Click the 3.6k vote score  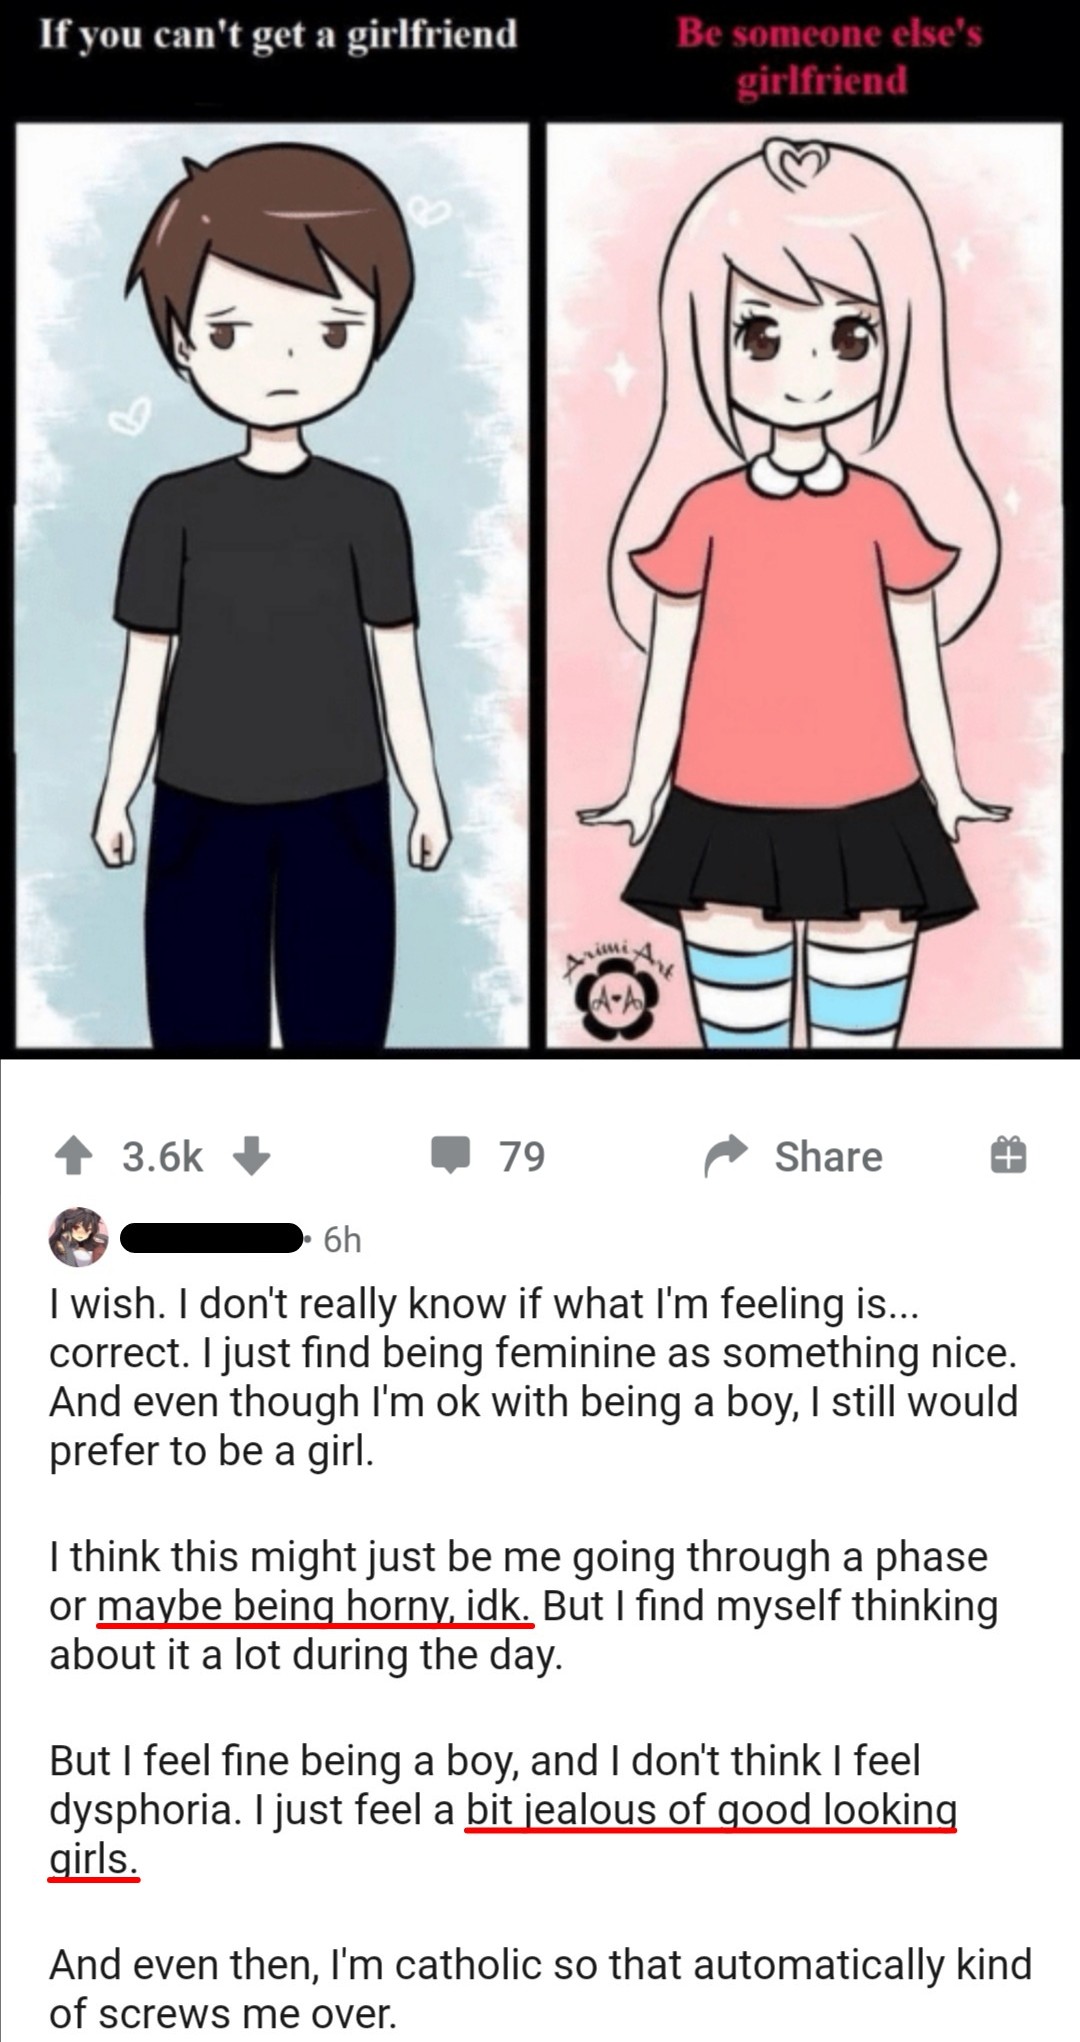coord(163,1157)
